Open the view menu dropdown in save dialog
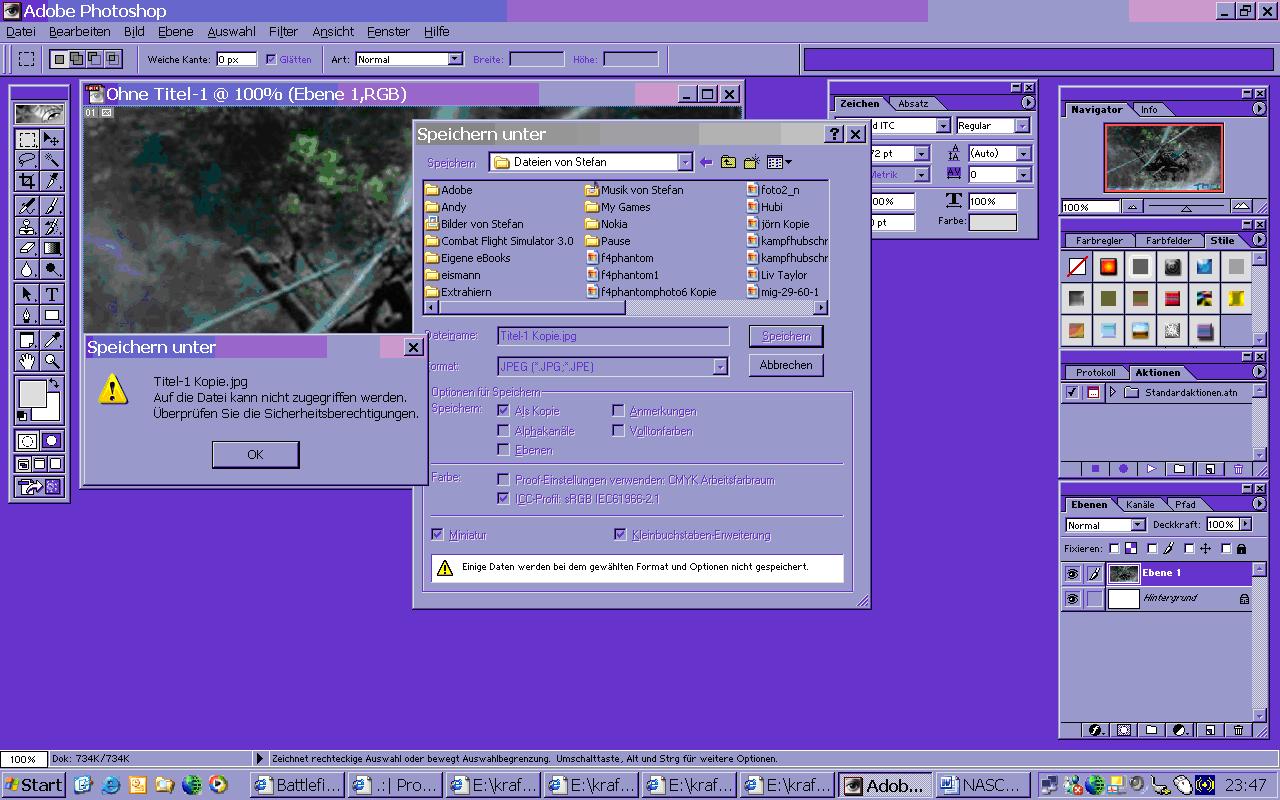 [x=780, y=162]
